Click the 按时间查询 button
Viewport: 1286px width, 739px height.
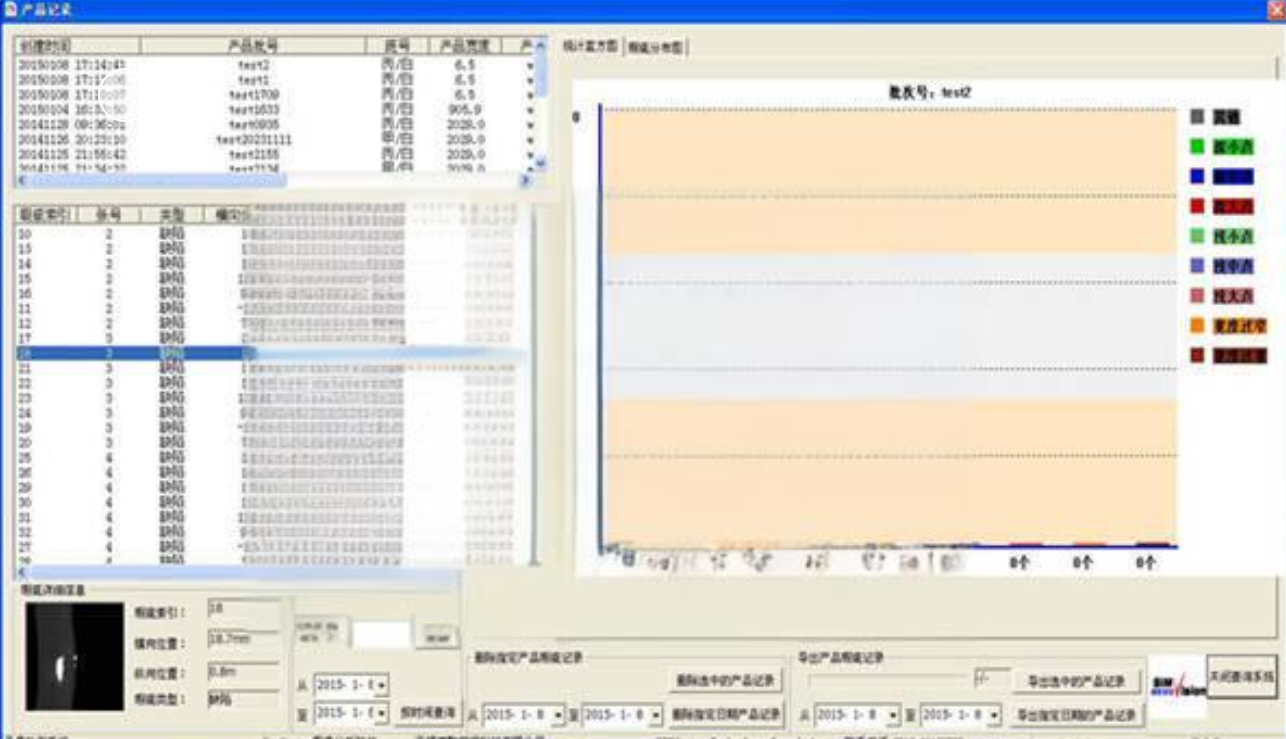click(x=427, y=714)
